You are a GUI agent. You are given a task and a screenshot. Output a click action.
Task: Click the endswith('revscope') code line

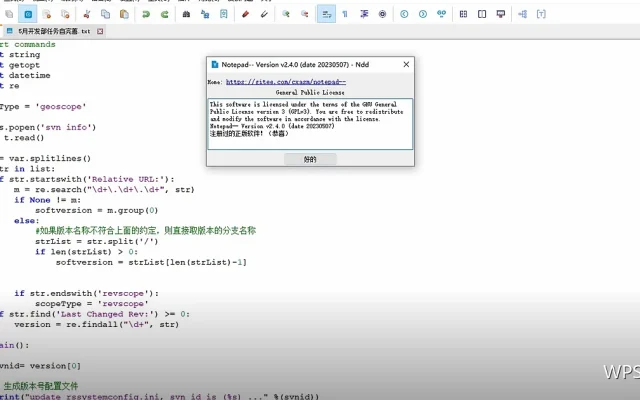coord(86,293)
